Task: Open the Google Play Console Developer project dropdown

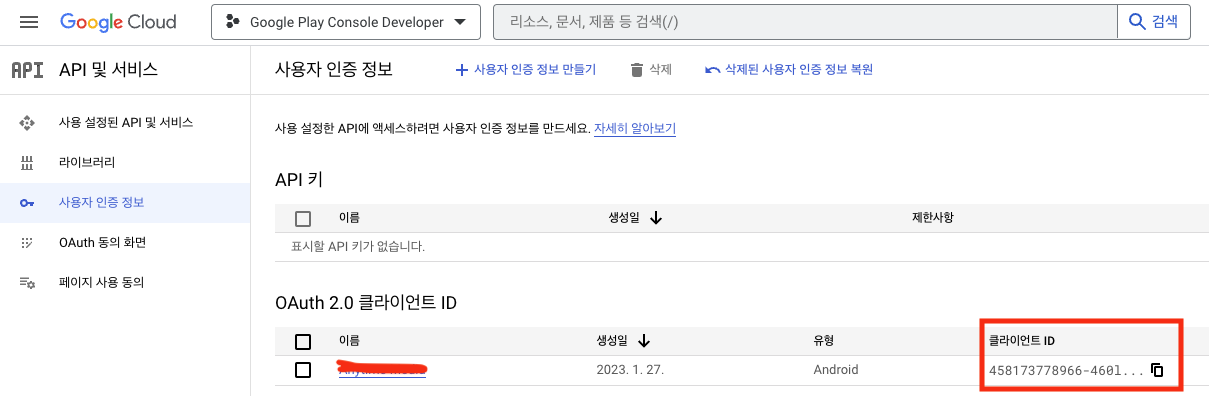Action: pos(345,22)
